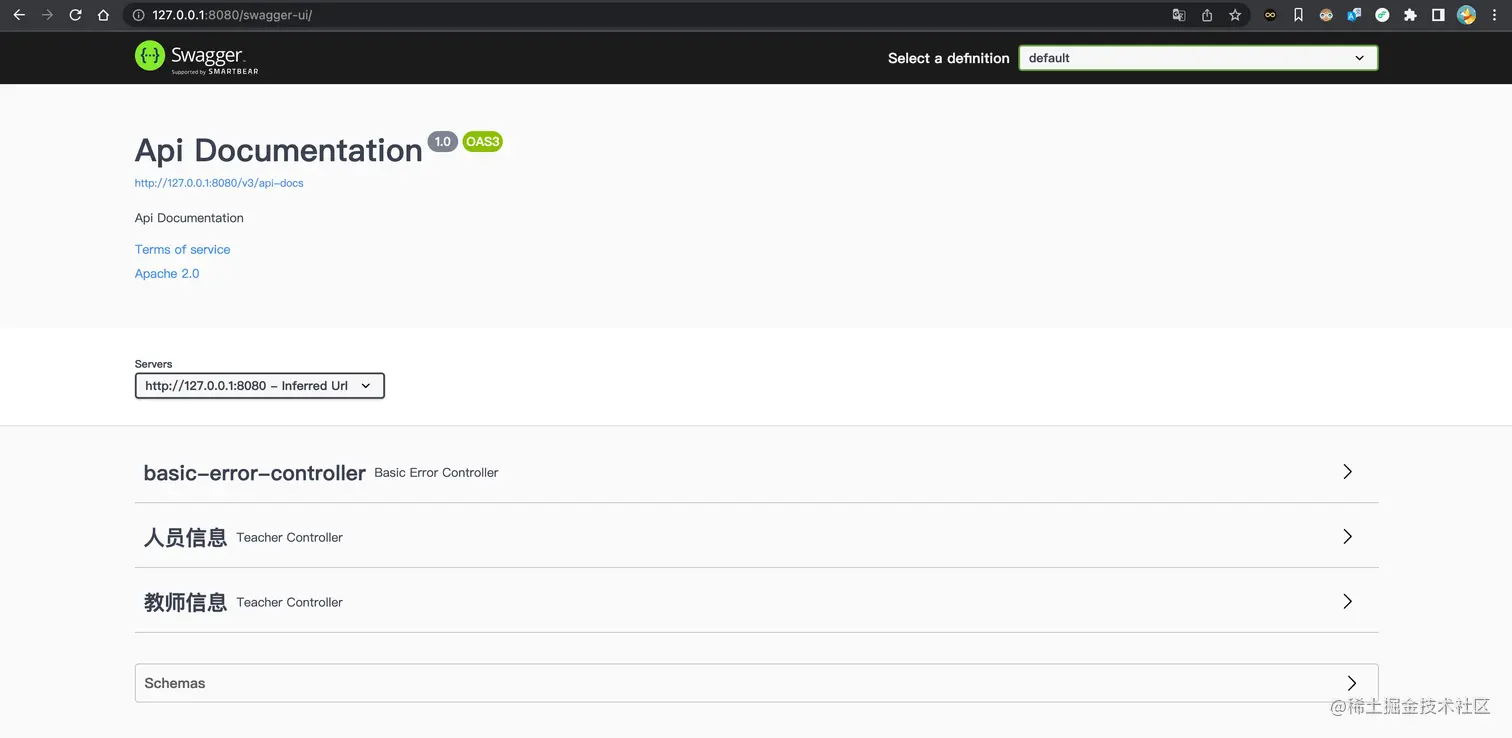Viewport: 1512px width, 738px height.
Task: Open the infinity symbol extension
Action: point(1270,15)
